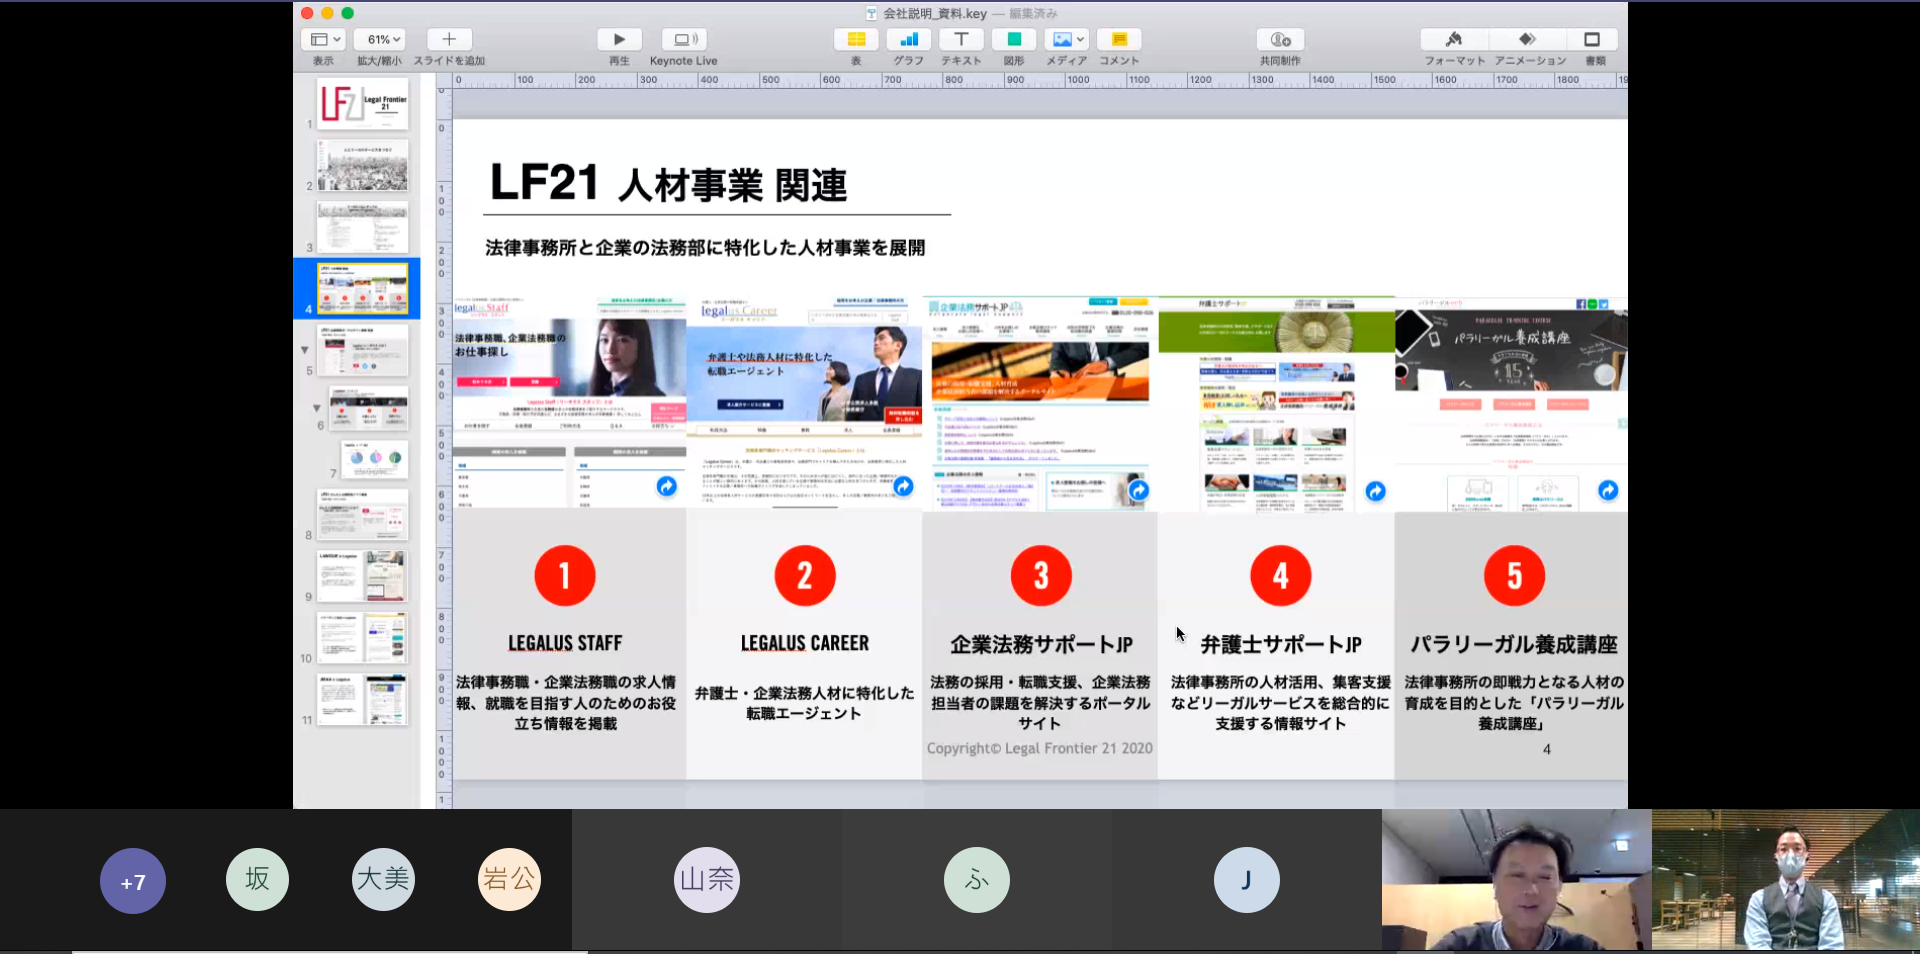Open the +7 more participants bubble
Image resolution: width=1920 pixels, height=954 pixels.
pyautogui.click(x=133, y=881)
